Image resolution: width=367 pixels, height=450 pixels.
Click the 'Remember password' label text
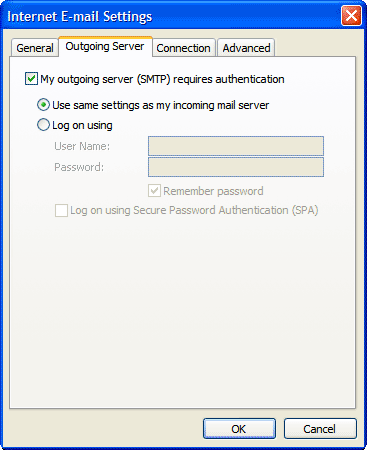click(213, 191)
